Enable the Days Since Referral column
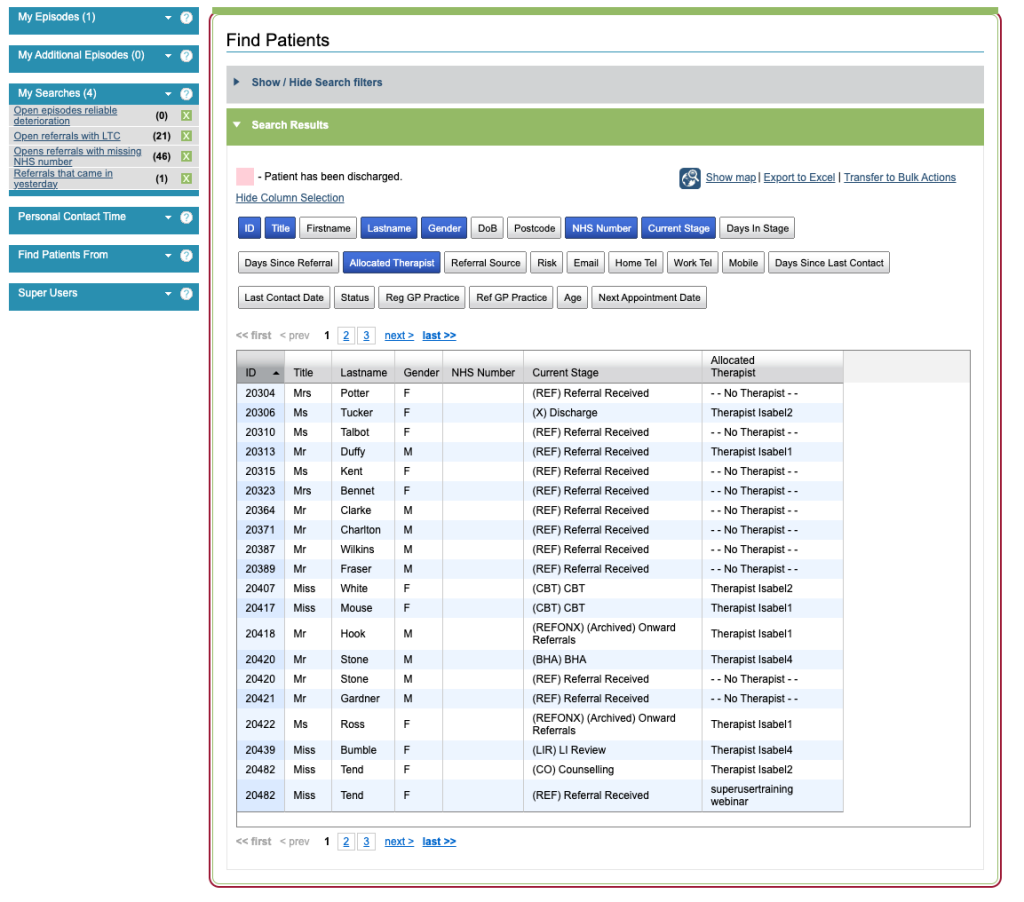 pyautogui.click(x=288, y=263)
